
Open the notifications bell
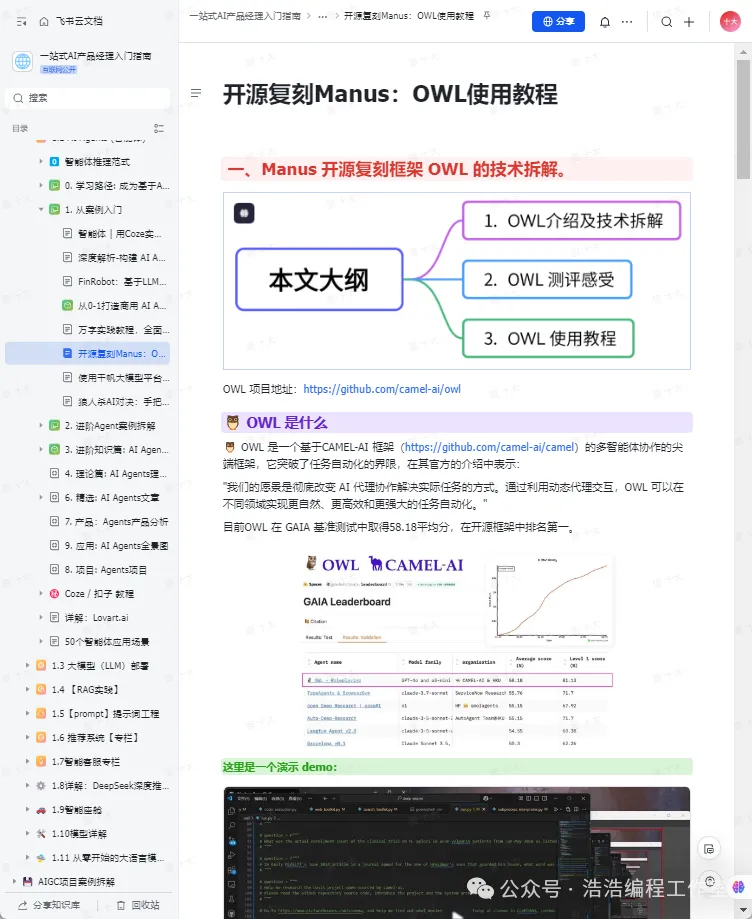605,22
